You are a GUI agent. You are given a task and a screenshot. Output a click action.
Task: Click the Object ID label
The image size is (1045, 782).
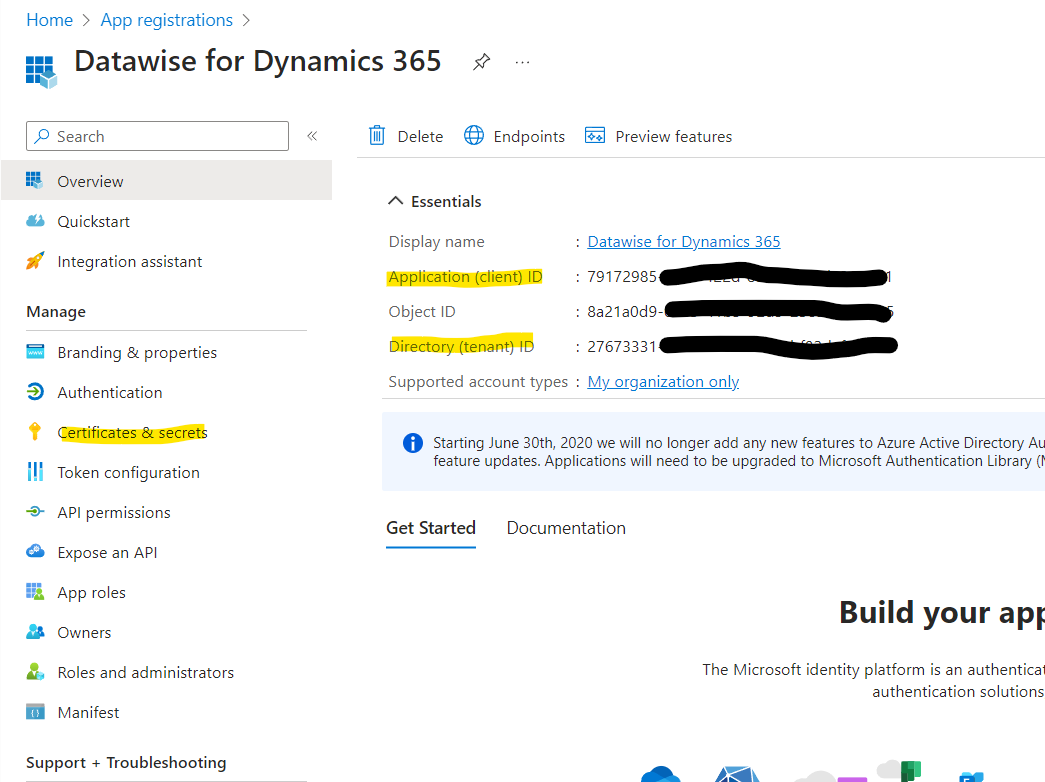tap(422, 311)
